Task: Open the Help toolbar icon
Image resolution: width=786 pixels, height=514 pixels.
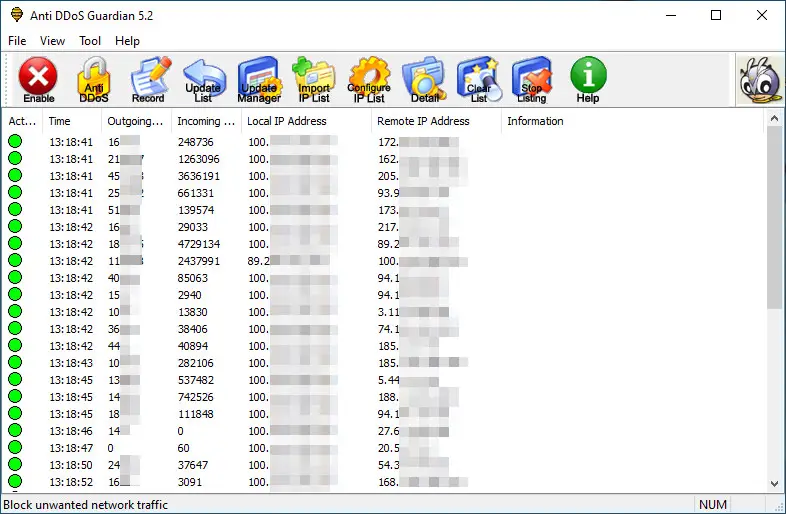Action: tap(588, 80)
